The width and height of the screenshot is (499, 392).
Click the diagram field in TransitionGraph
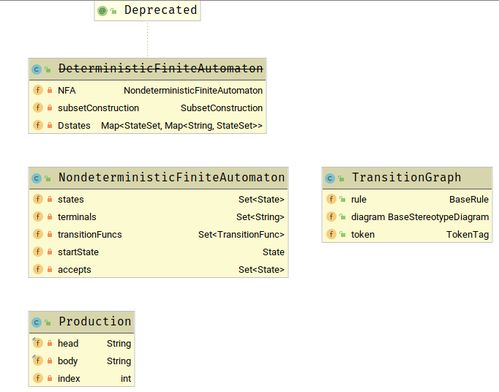[407, 217]
